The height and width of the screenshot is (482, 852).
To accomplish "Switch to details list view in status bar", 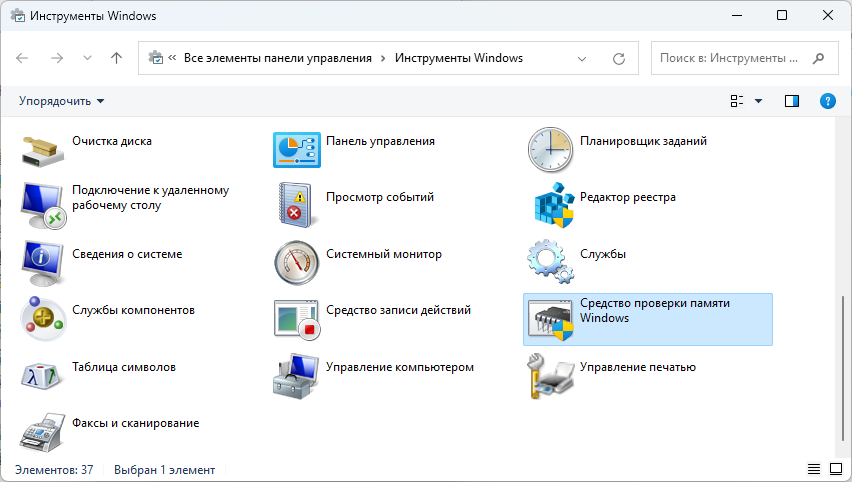I will coord(813,469).
